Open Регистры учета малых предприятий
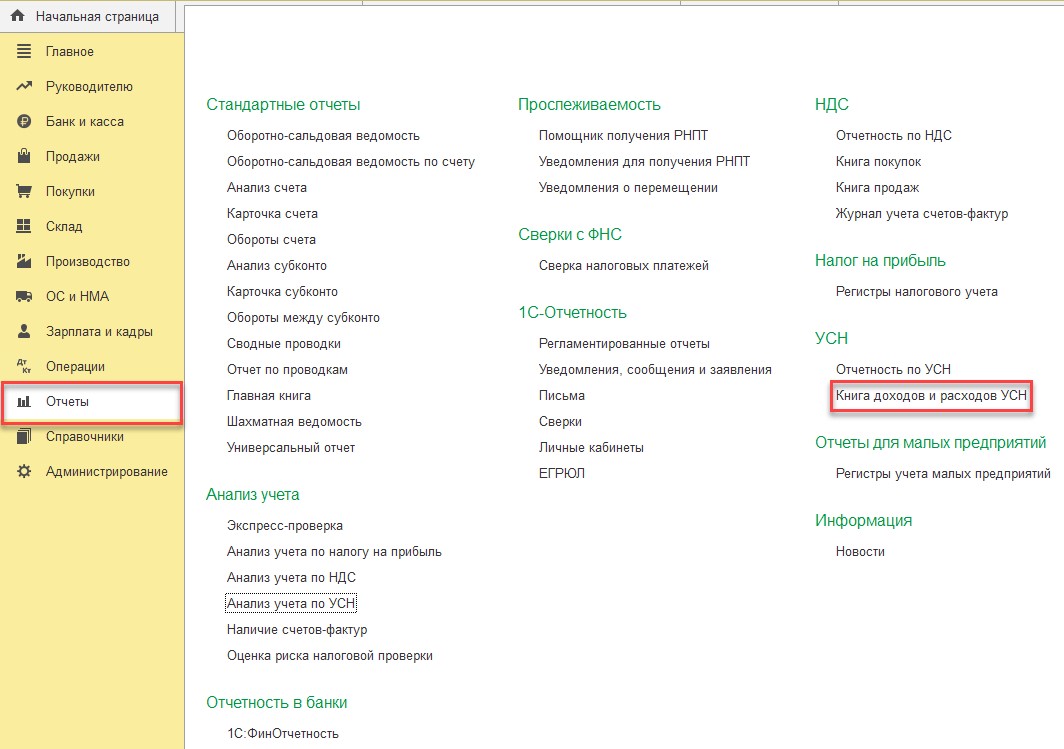 (943, 474)
